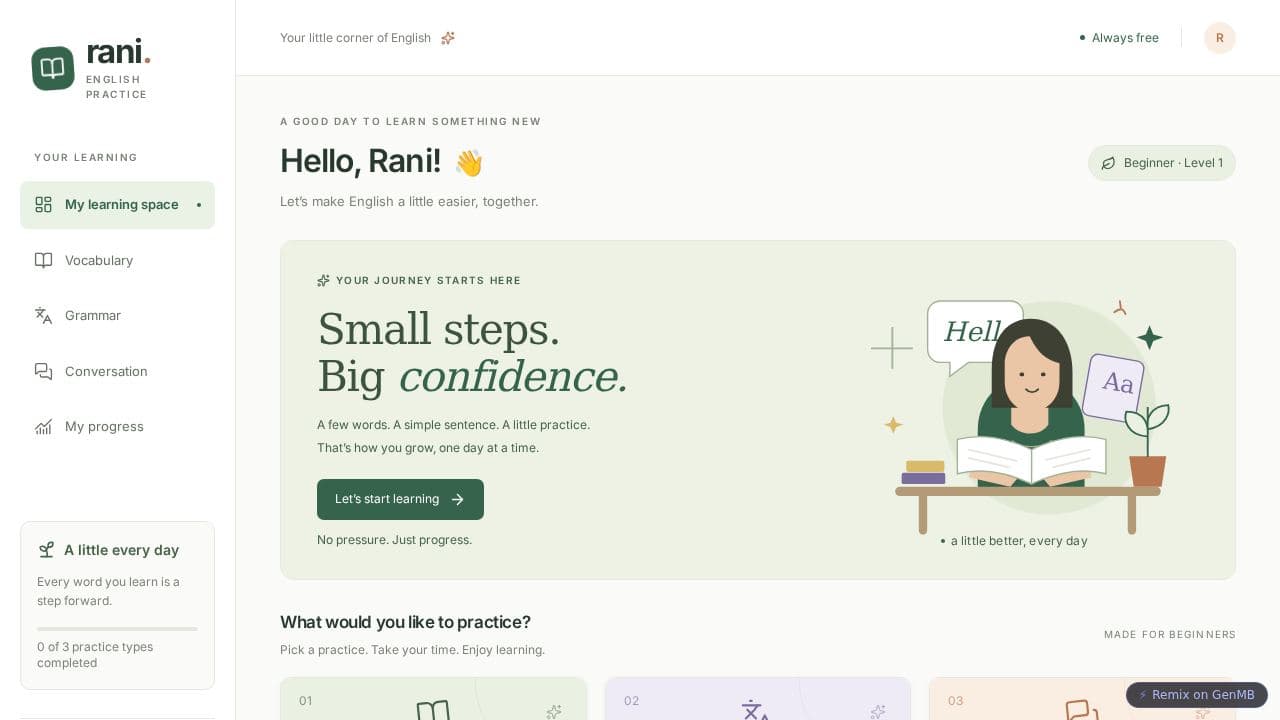The height and width of the screenshot is (720, 1280).
Task: Click the sprout icon in daily card
Action: click(46, 550)
